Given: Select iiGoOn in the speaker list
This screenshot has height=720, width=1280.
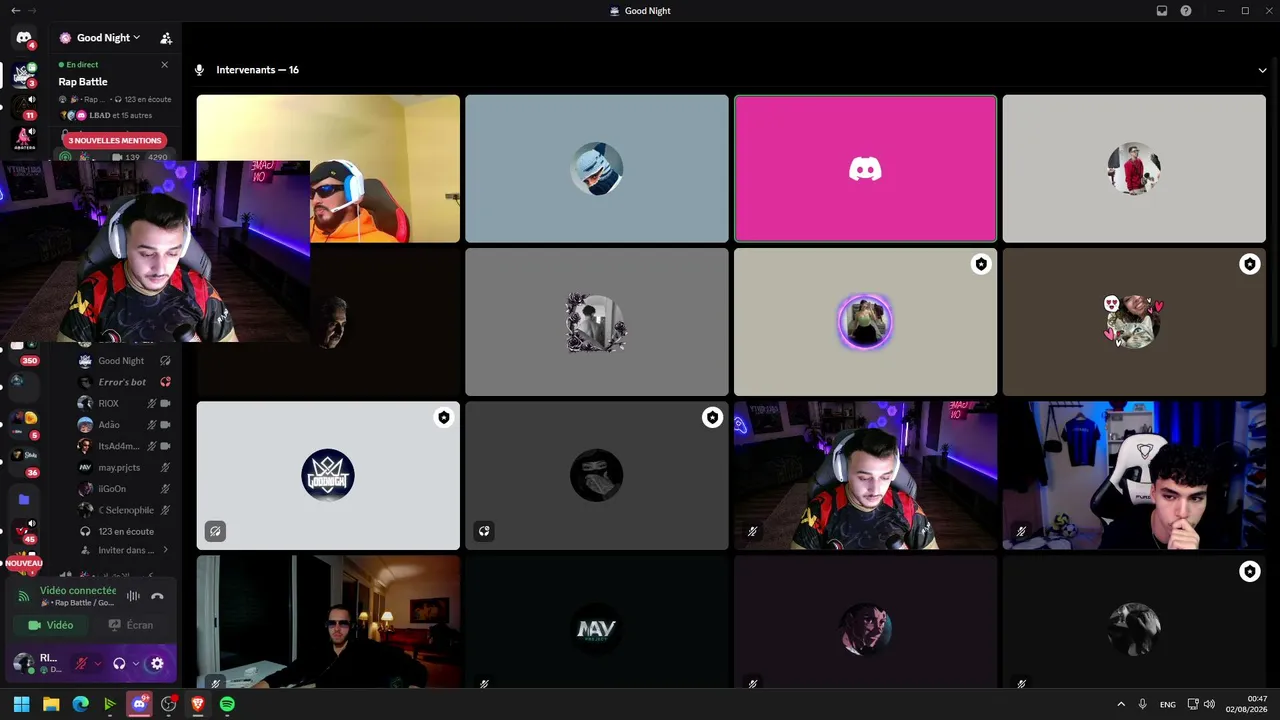Looking at the screenshot, I should point(124,489).
